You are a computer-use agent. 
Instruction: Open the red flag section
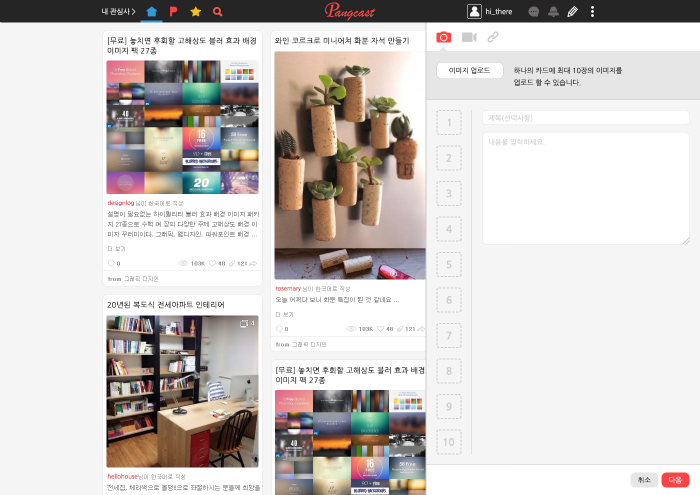click(173, 12)
